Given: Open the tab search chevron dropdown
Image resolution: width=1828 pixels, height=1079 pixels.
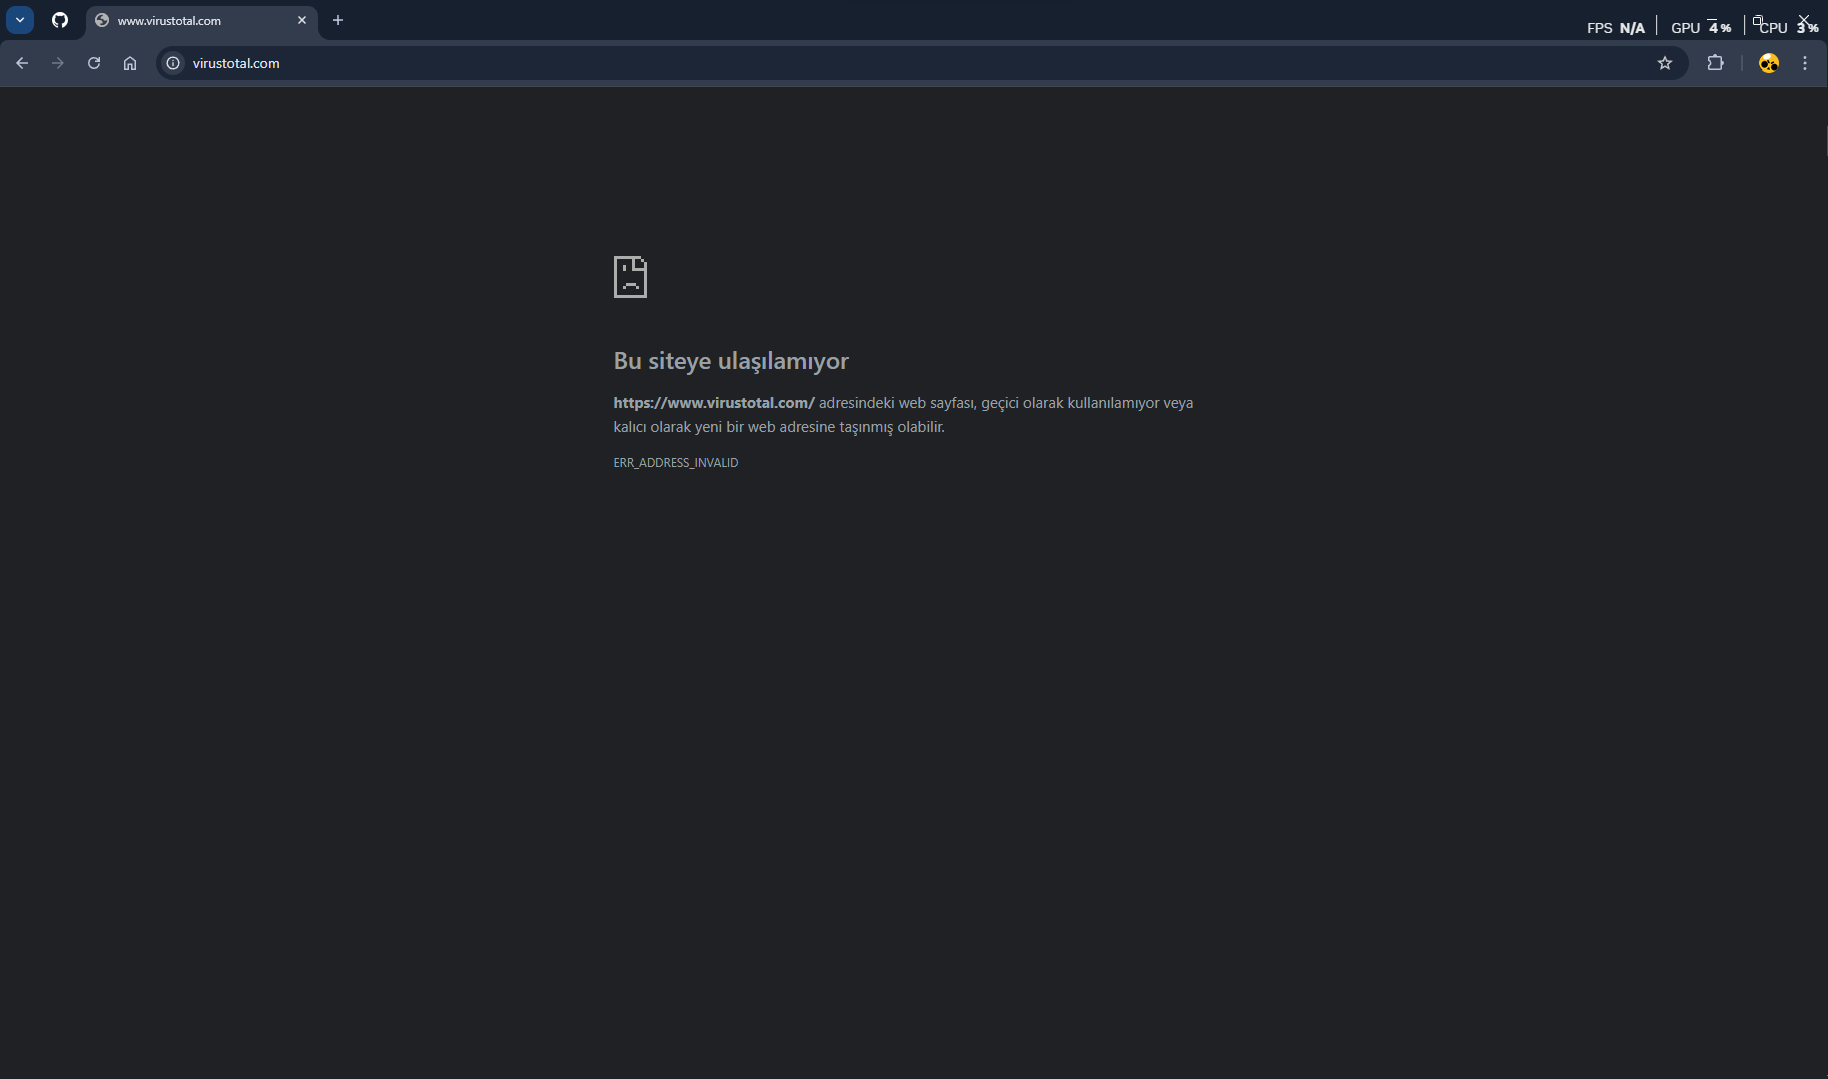Looking at the screenshot, I should click(x=18, y=20).
